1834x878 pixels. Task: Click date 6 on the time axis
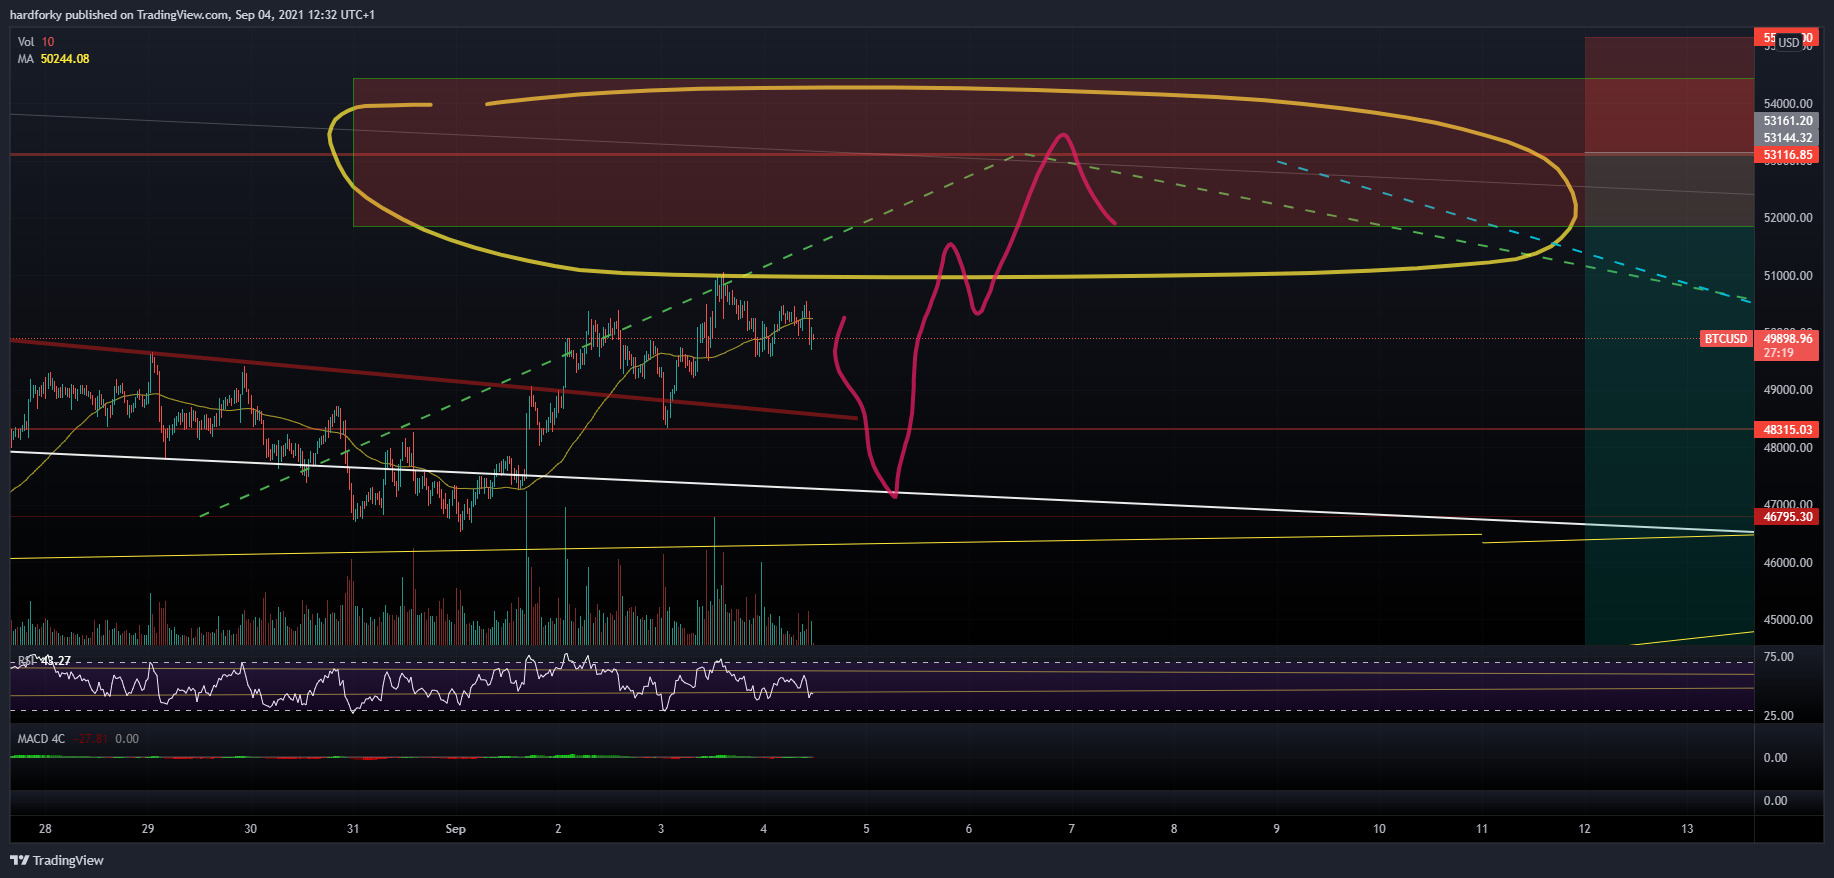pos(969,829)
